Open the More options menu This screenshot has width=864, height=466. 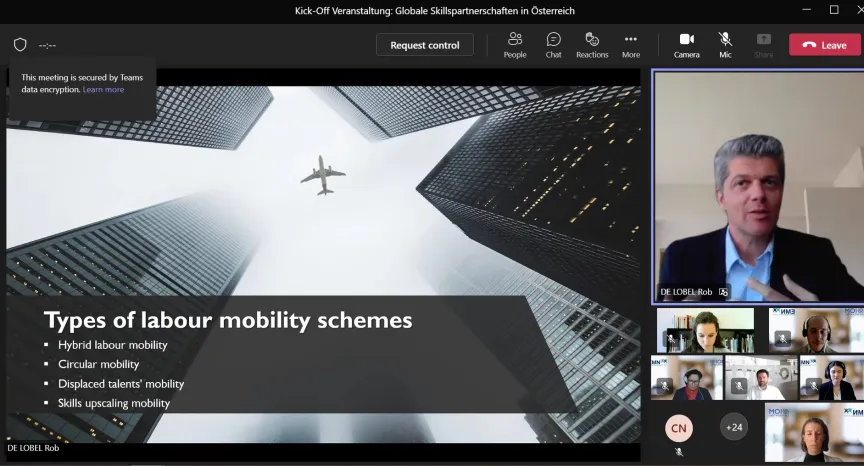pyautogui.click(x=630, y=44)
